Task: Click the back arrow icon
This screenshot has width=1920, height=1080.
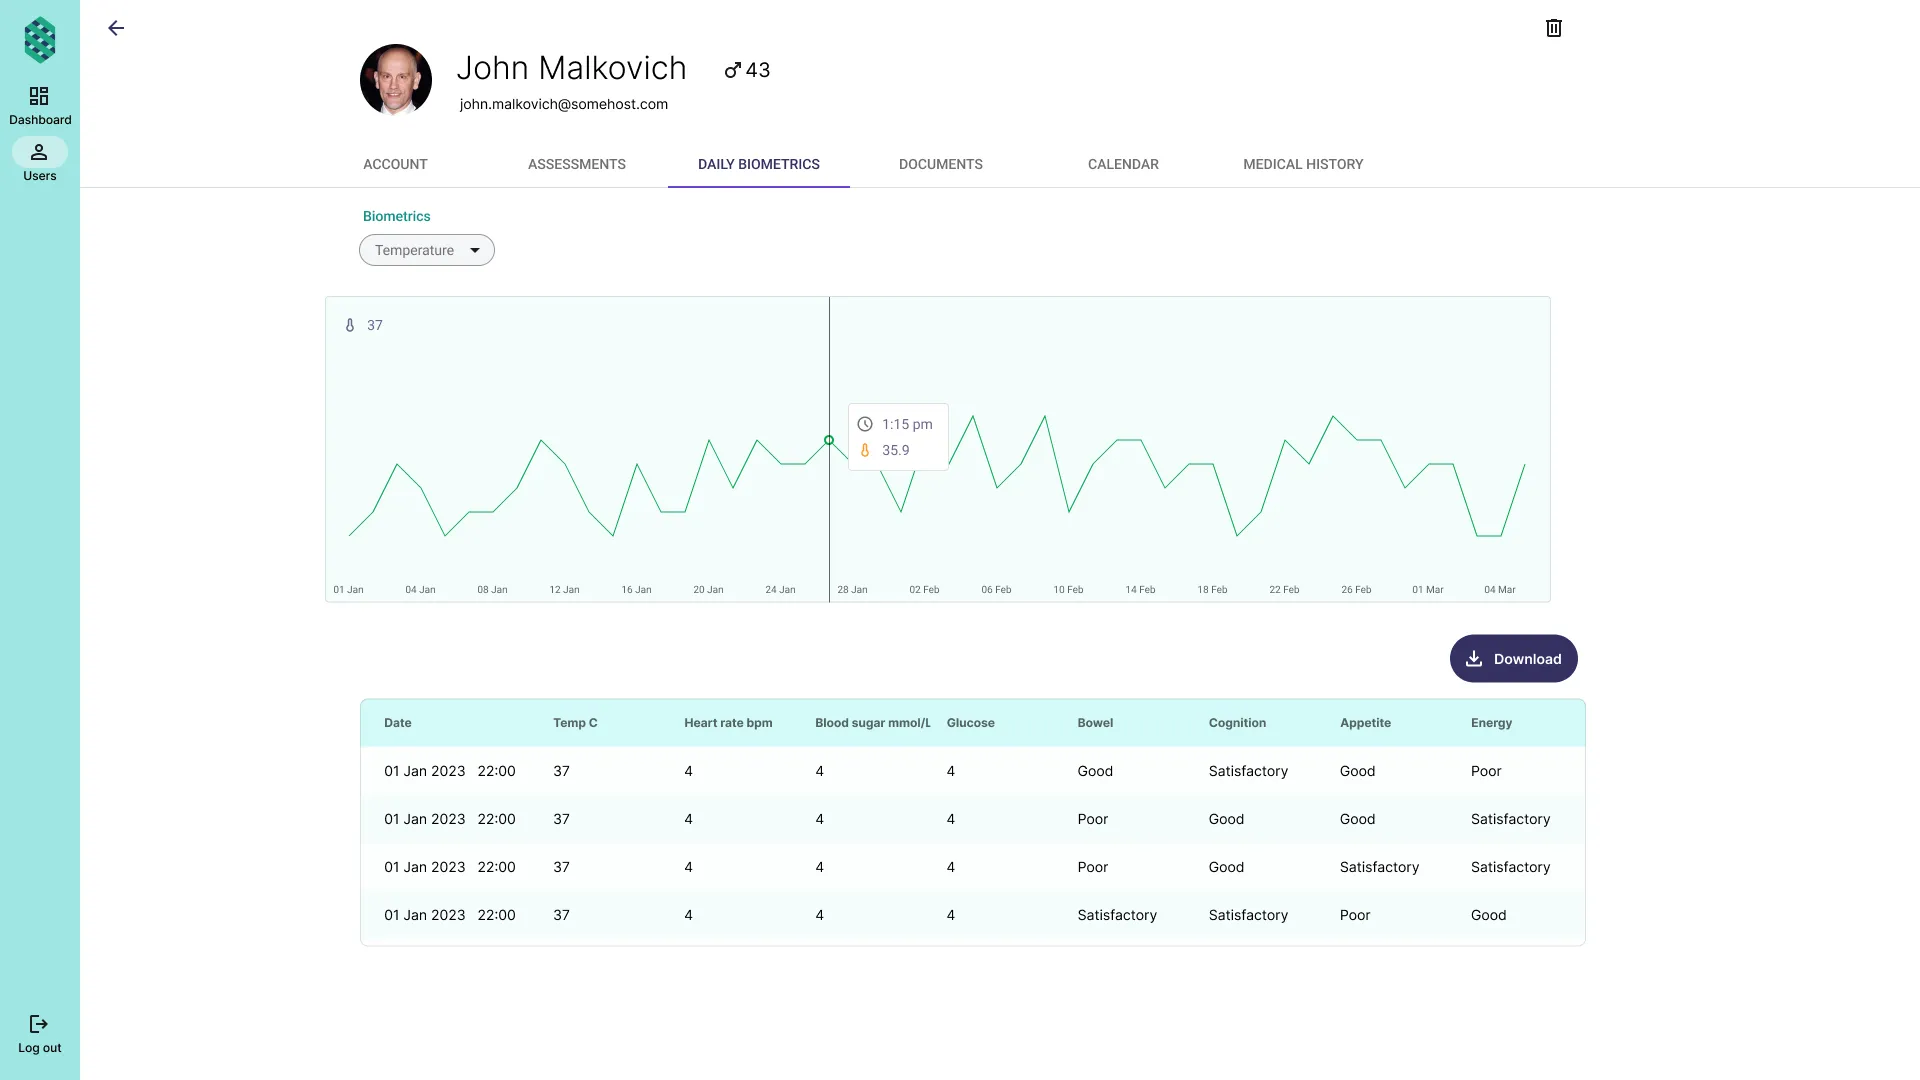Action: click(116, 28)
